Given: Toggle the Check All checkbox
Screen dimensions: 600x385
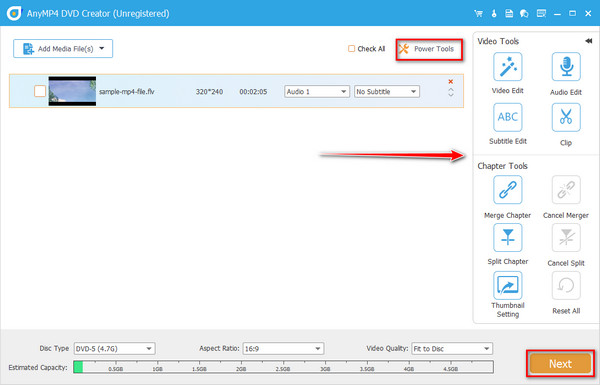Looking at the screenshot, I should [x=351, y=49].
